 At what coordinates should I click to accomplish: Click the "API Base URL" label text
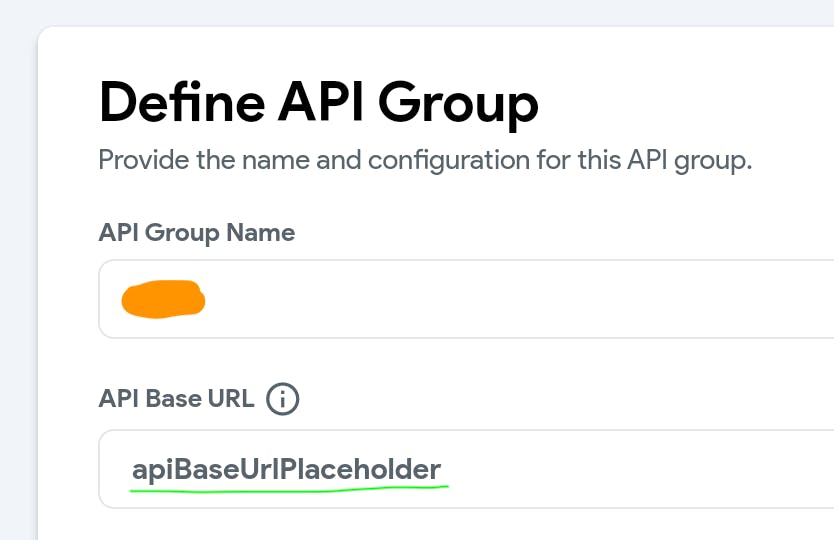[178, 399]
